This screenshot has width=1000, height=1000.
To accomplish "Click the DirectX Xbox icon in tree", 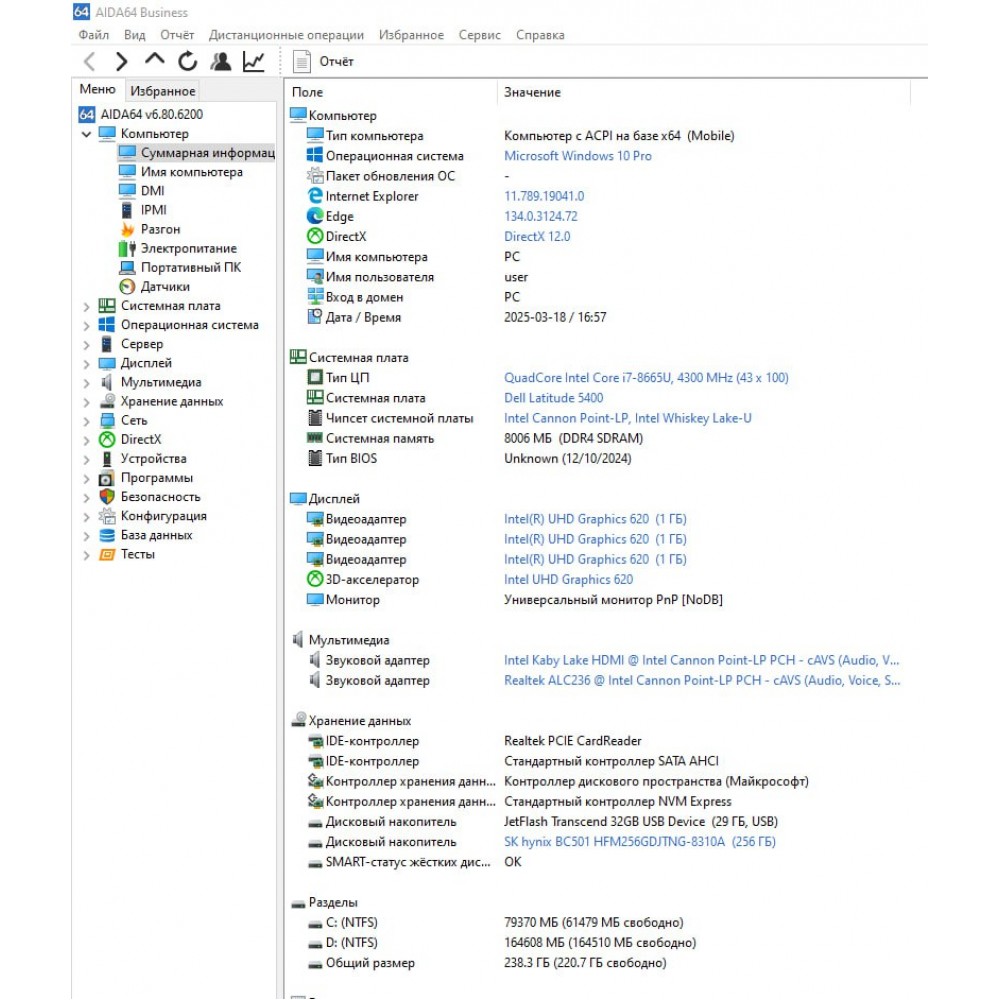I will (x=107, y=439).
